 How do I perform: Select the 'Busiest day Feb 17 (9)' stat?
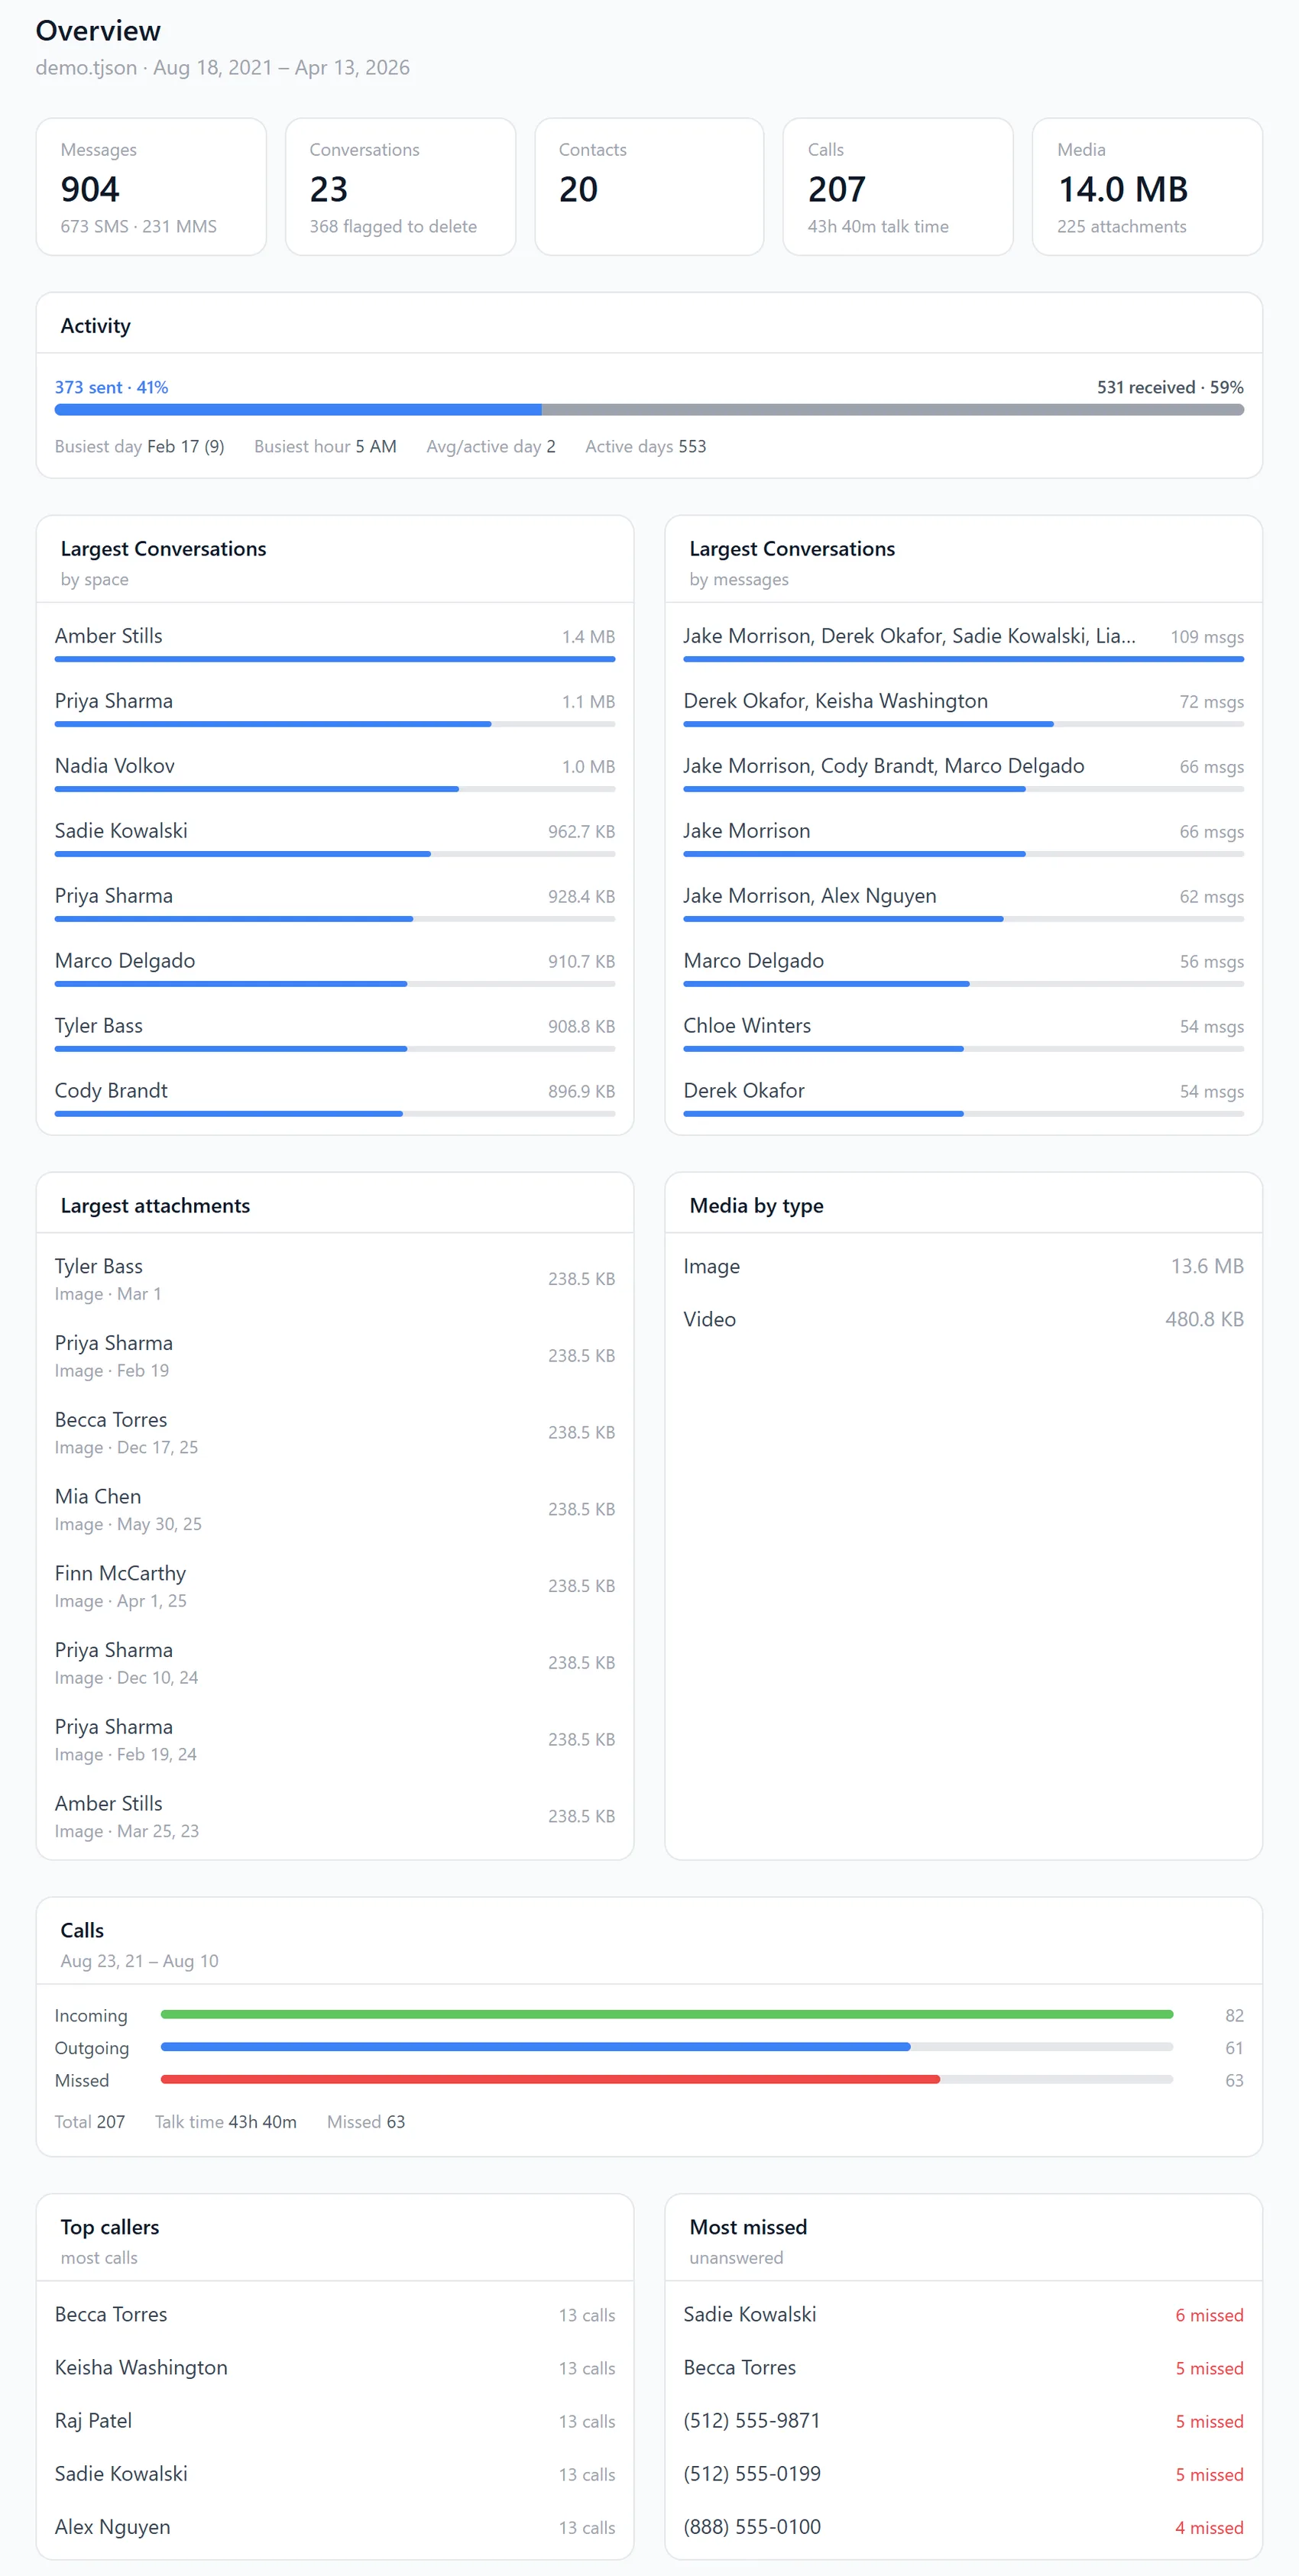(x=139, y=446)
